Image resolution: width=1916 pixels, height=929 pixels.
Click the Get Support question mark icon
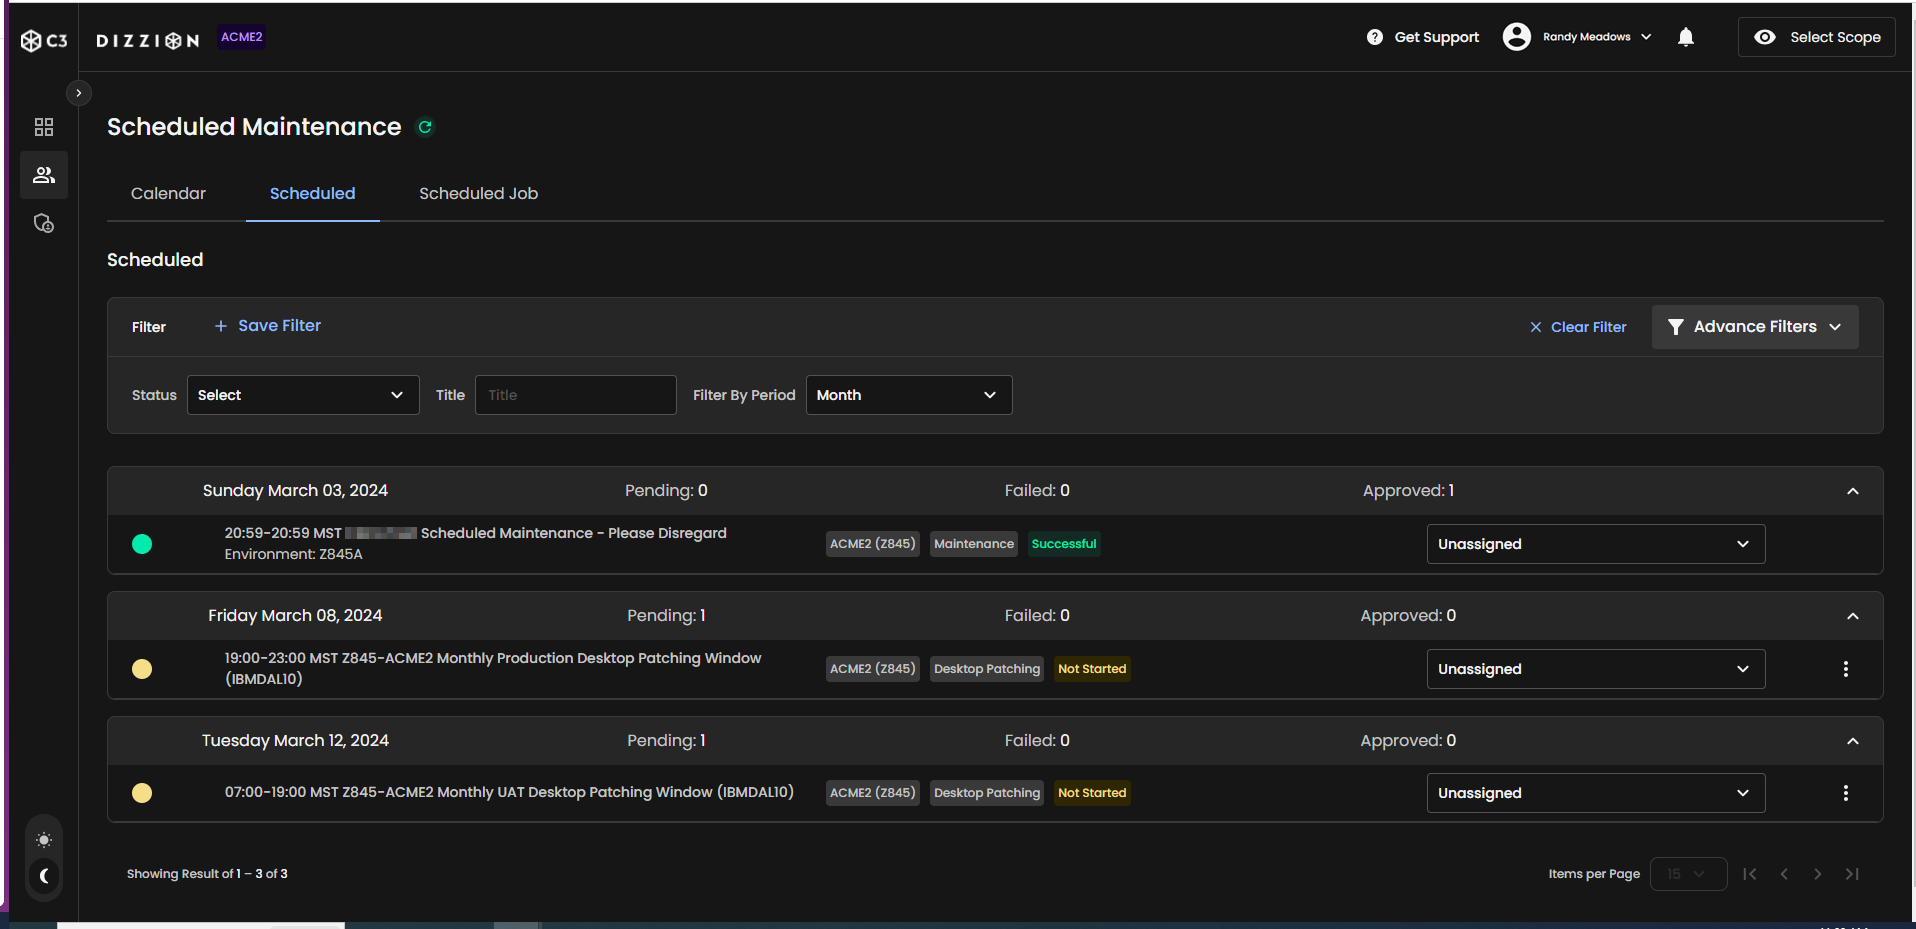(1375, 36)
